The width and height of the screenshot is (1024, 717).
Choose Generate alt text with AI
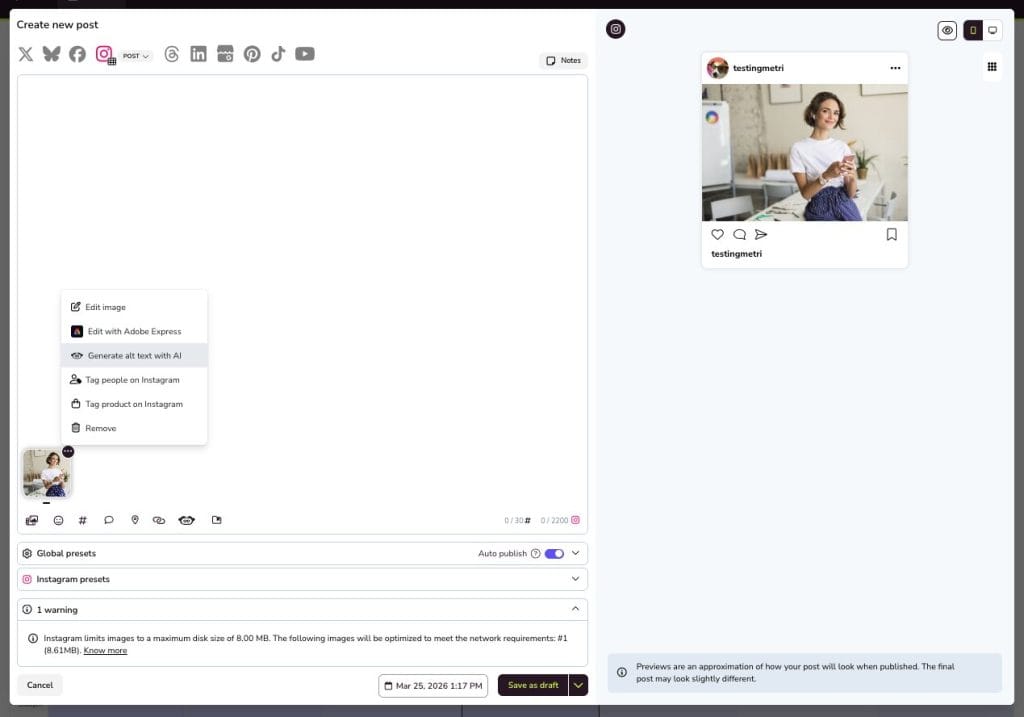134,356
